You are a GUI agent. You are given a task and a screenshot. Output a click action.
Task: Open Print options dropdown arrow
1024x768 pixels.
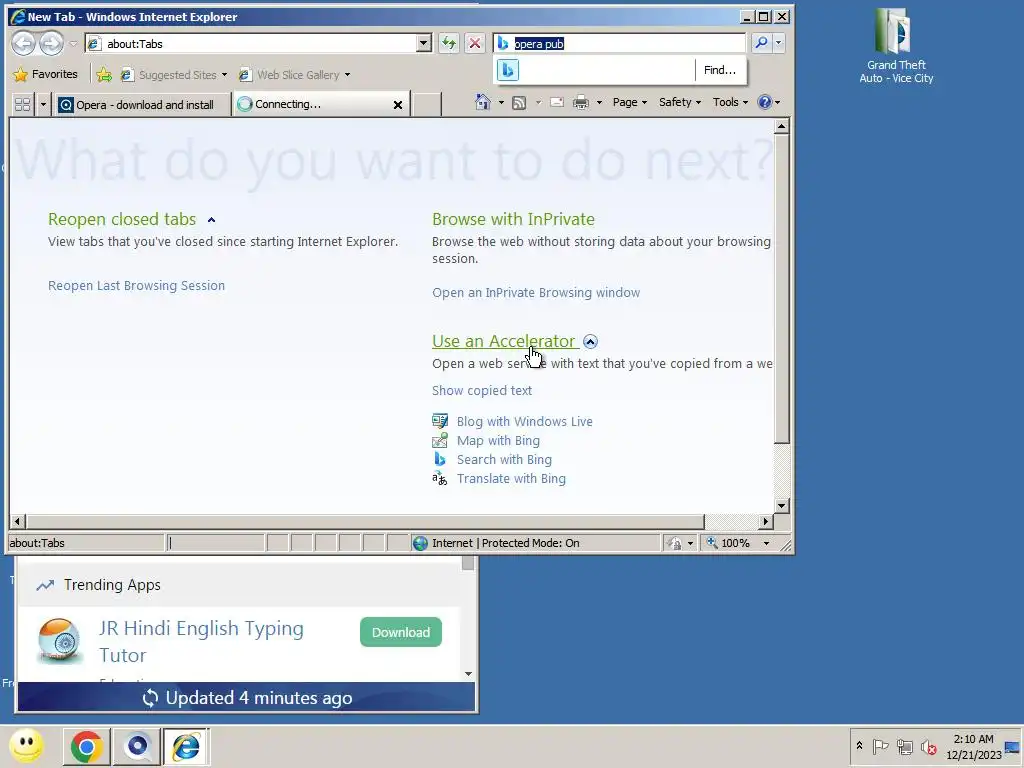tap(599, 103)
